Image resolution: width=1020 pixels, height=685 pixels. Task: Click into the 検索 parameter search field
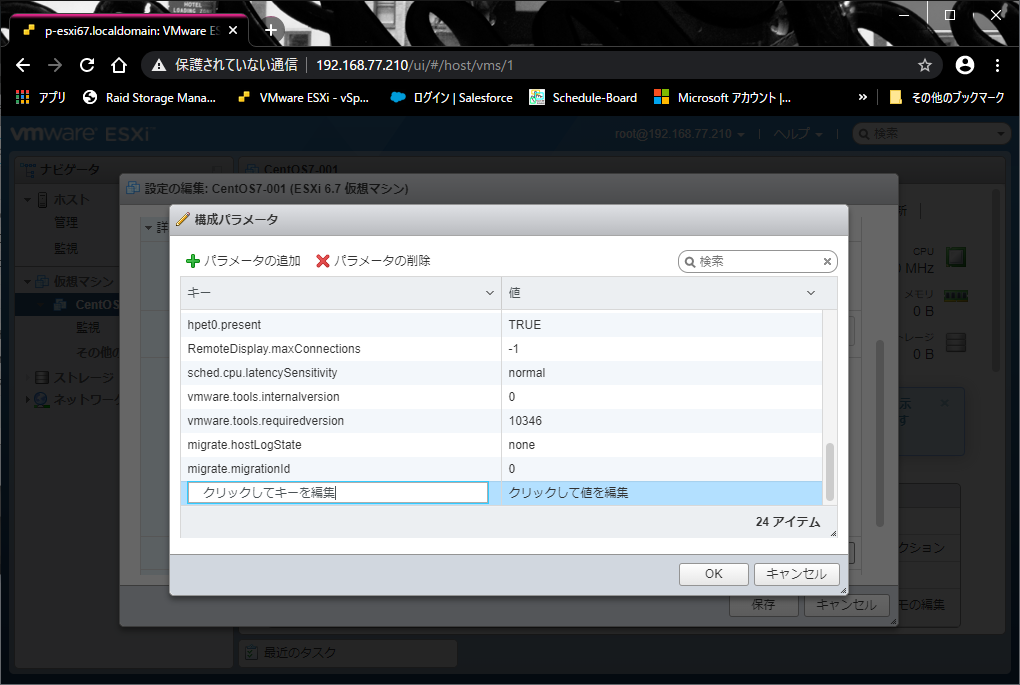coord(758,262)
